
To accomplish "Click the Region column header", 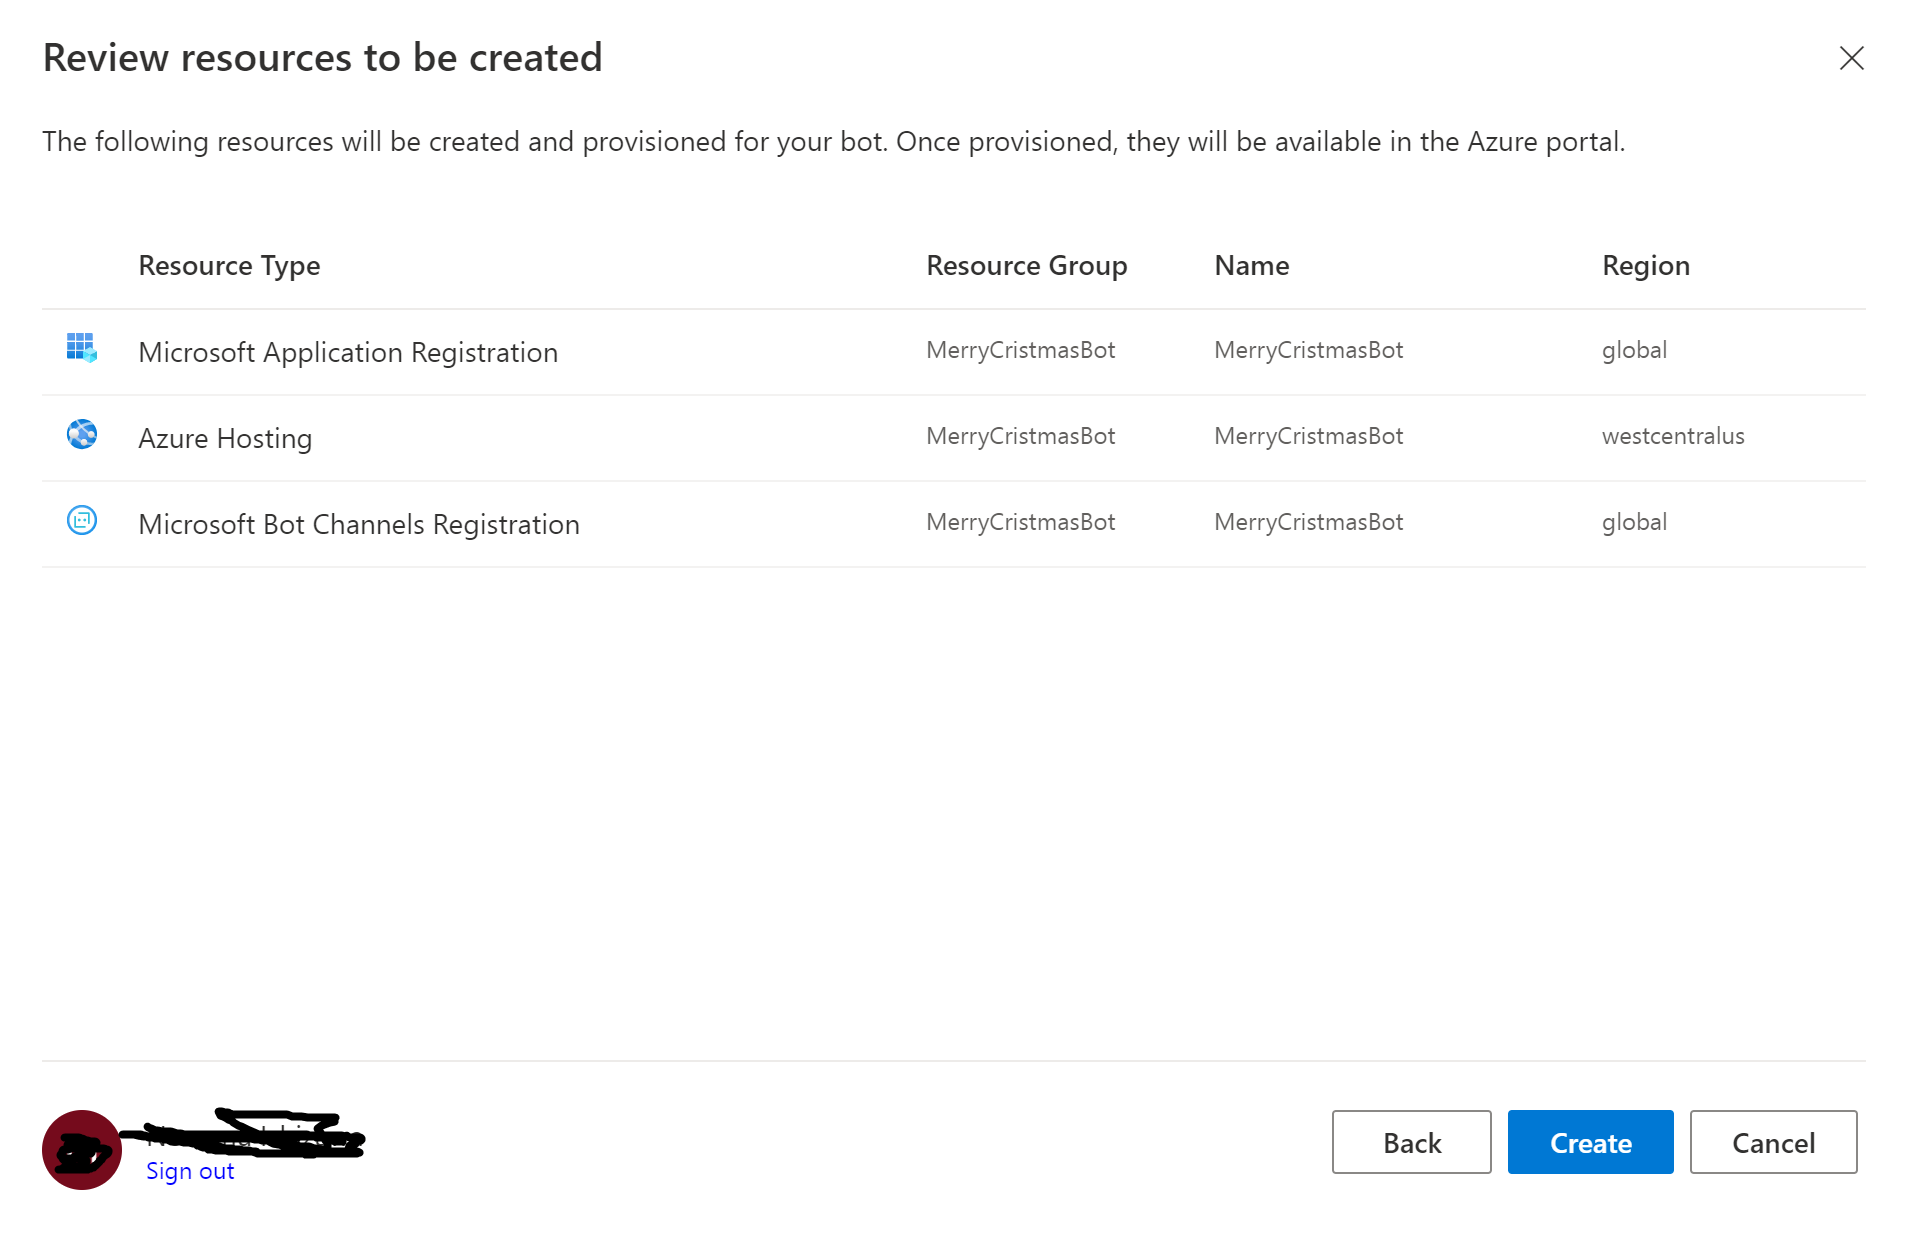I will tap(1645, 266).
